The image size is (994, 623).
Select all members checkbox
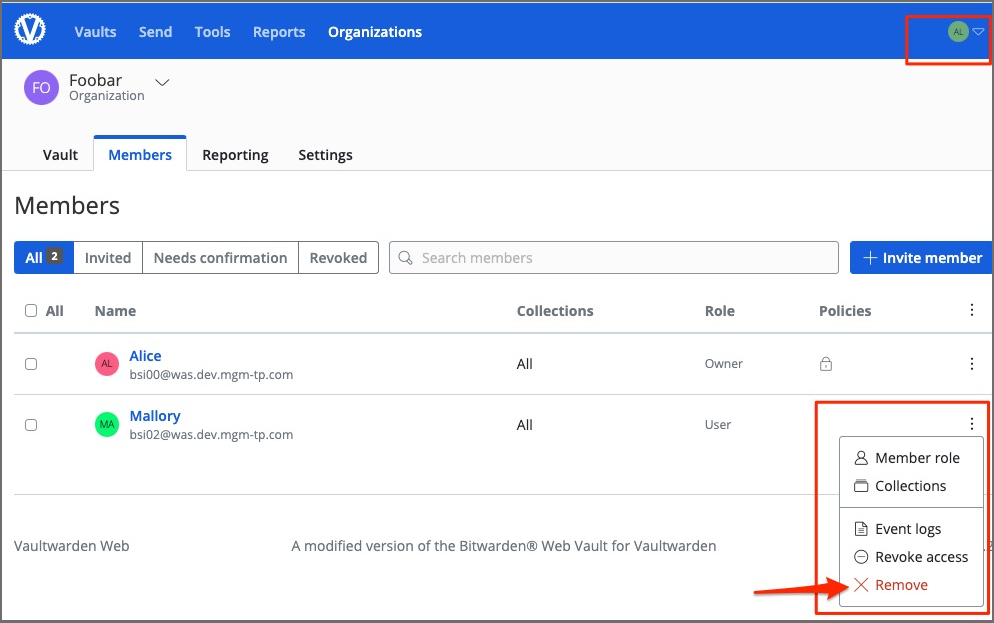31,311
